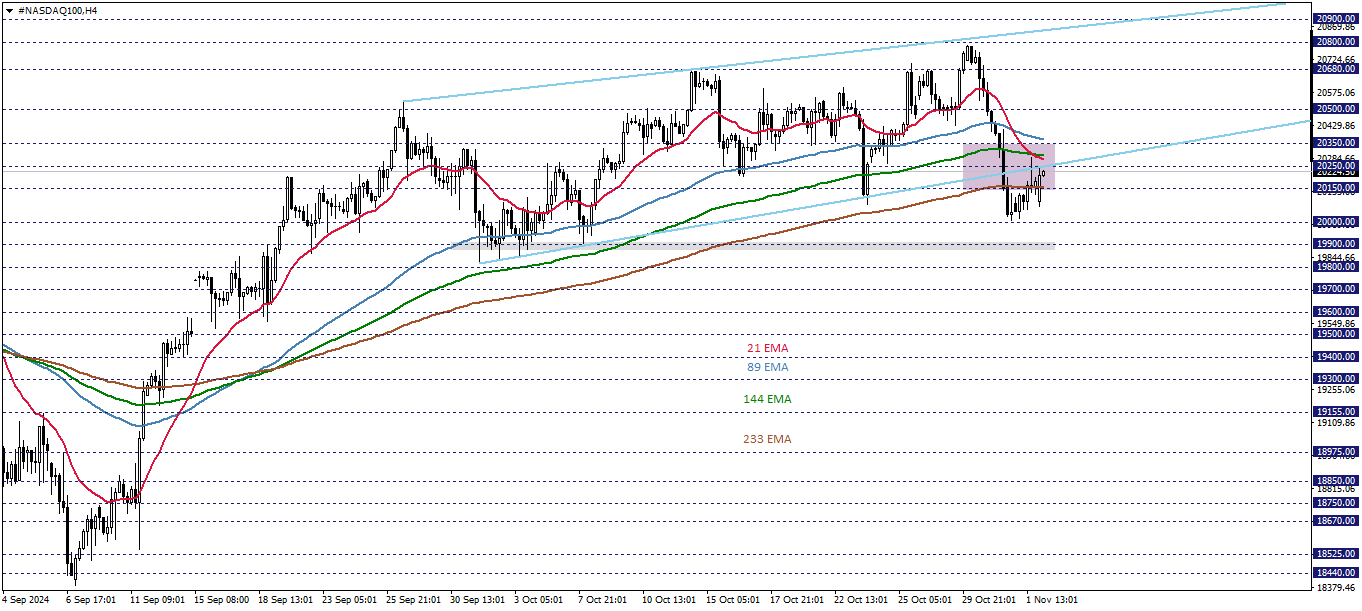Click the 3 Oct 05:01 time label
1362x611 pixels.
tap(538, 600)
